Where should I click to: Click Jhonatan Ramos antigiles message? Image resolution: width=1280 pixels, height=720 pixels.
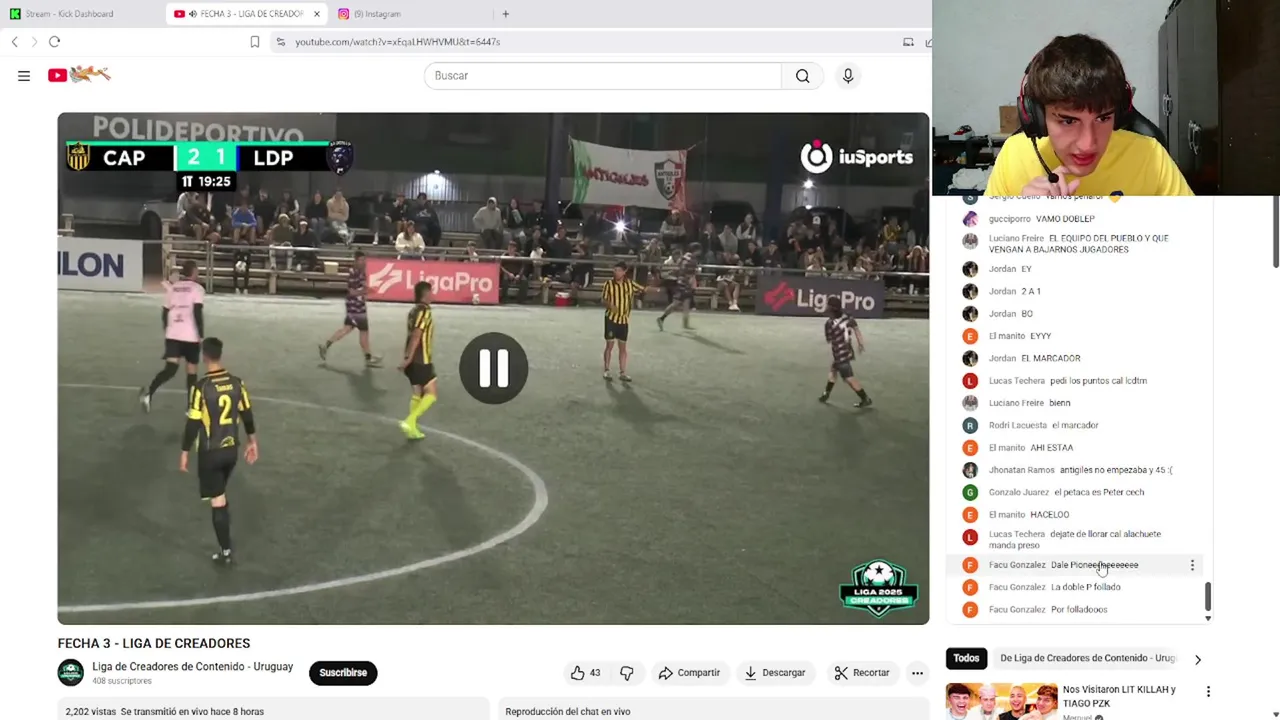pos(1081,470)
